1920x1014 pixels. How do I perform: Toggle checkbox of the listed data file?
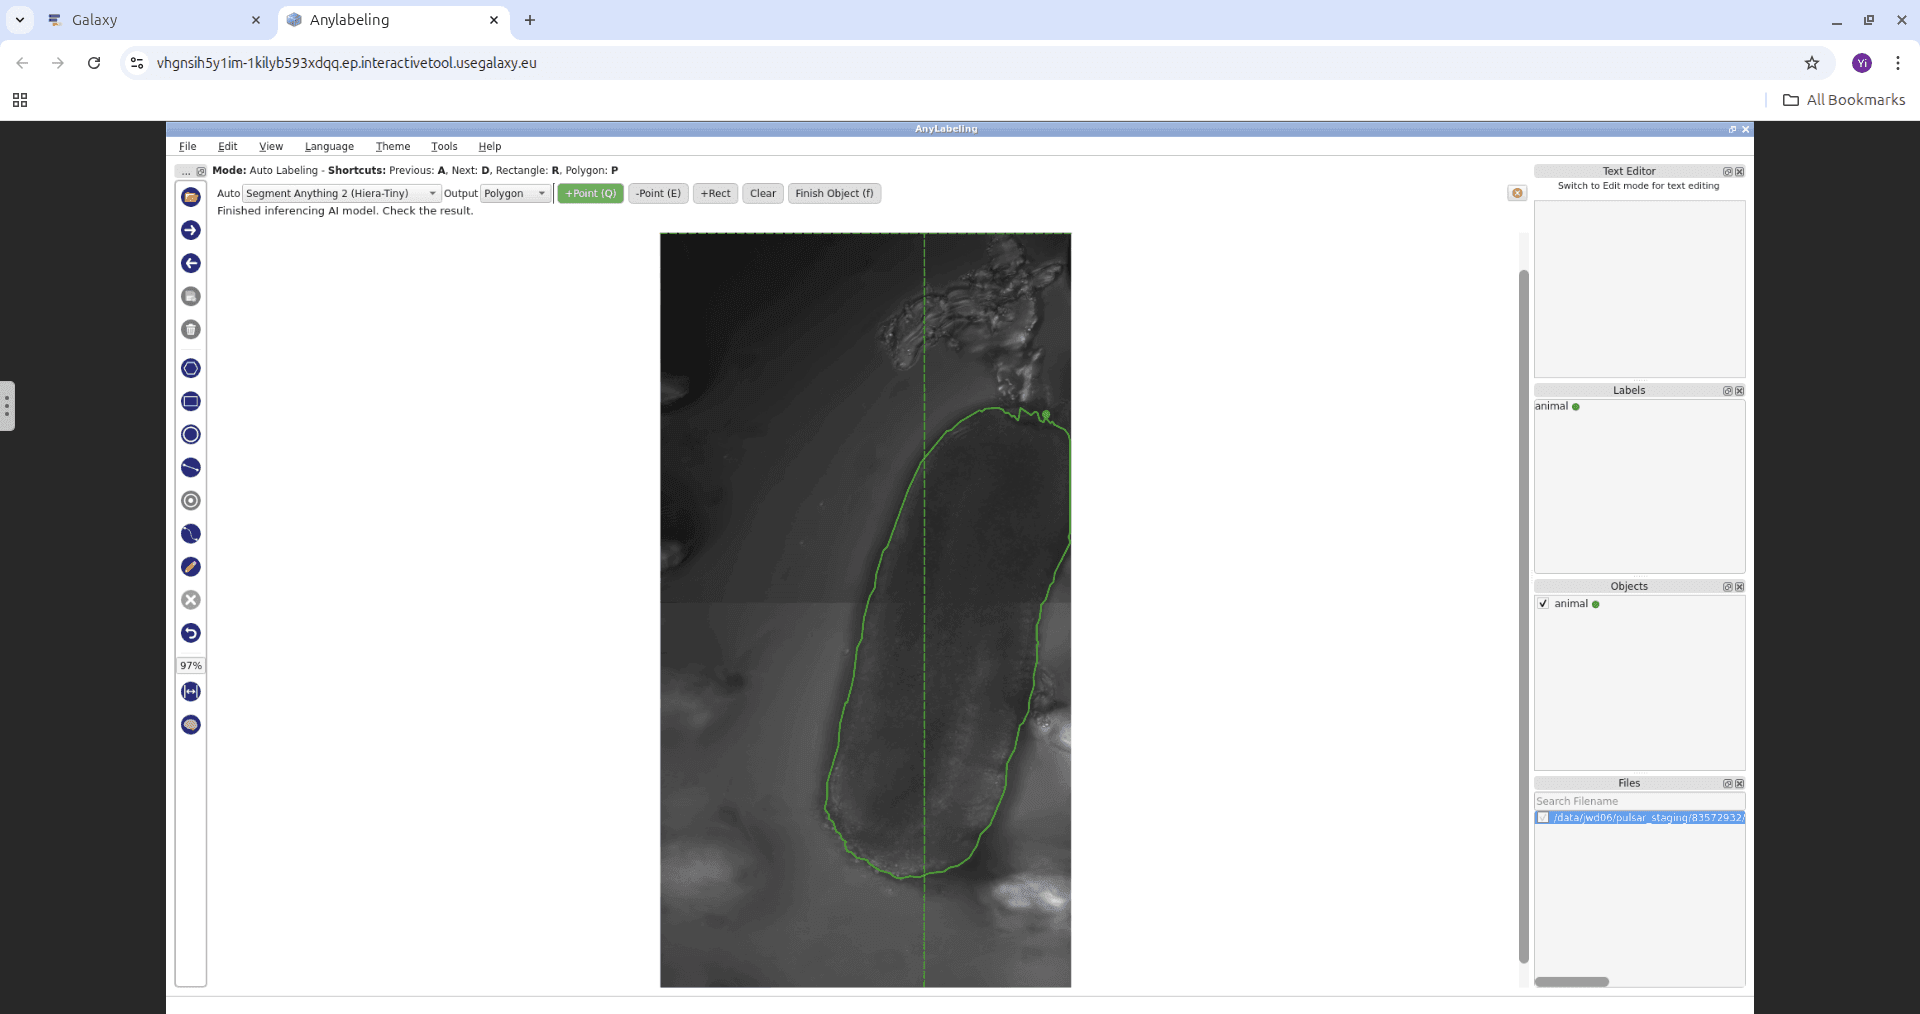tap(1543, 818)
